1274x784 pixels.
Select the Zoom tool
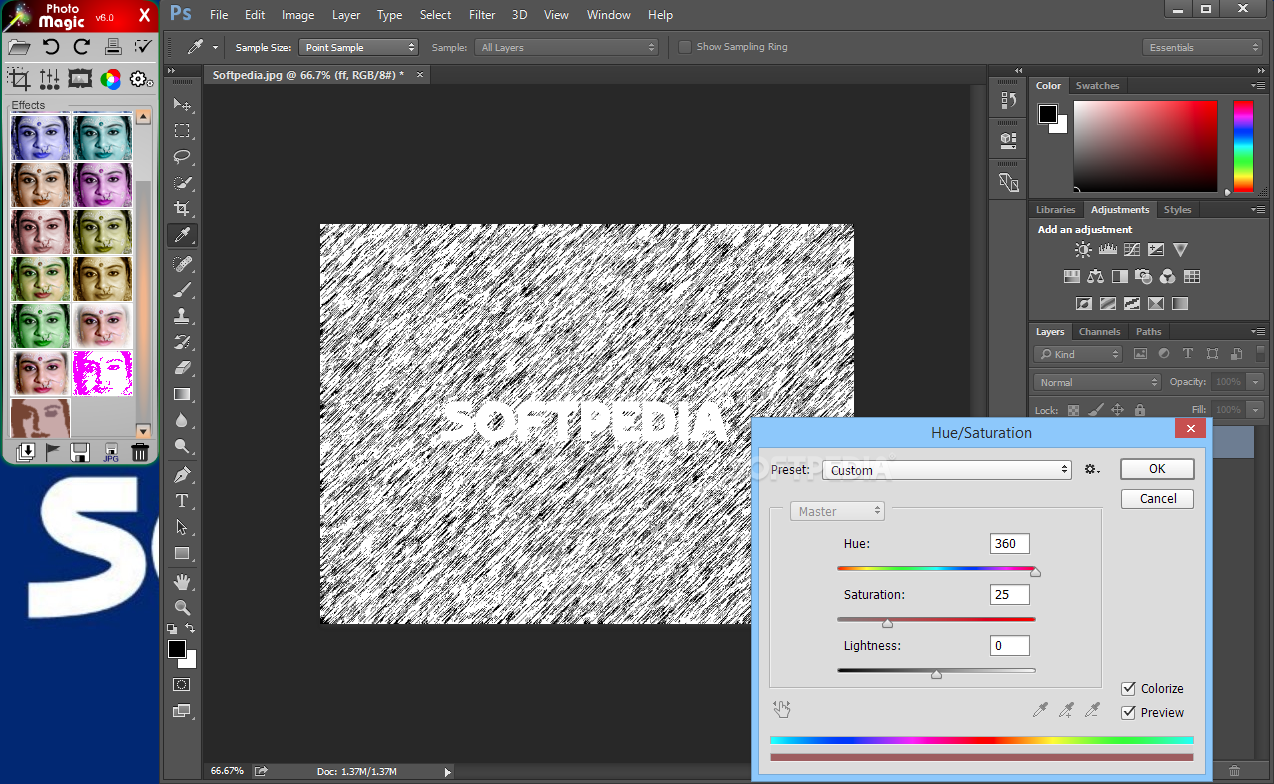pos(182,608)
